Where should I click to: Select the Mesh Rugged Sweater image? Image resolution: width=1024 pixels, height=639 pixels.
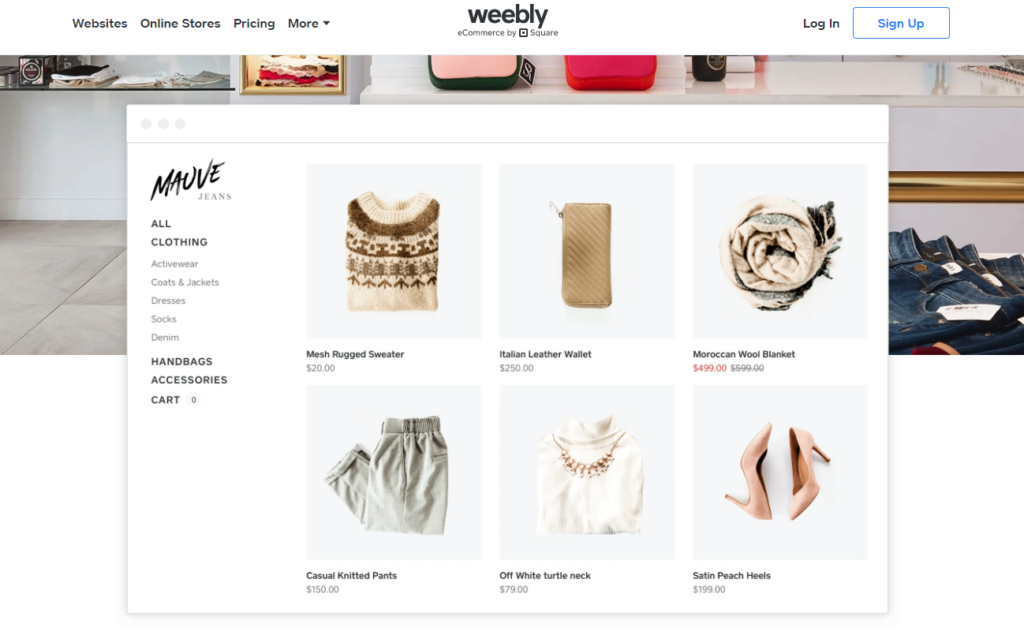click(x=394, y=252)
